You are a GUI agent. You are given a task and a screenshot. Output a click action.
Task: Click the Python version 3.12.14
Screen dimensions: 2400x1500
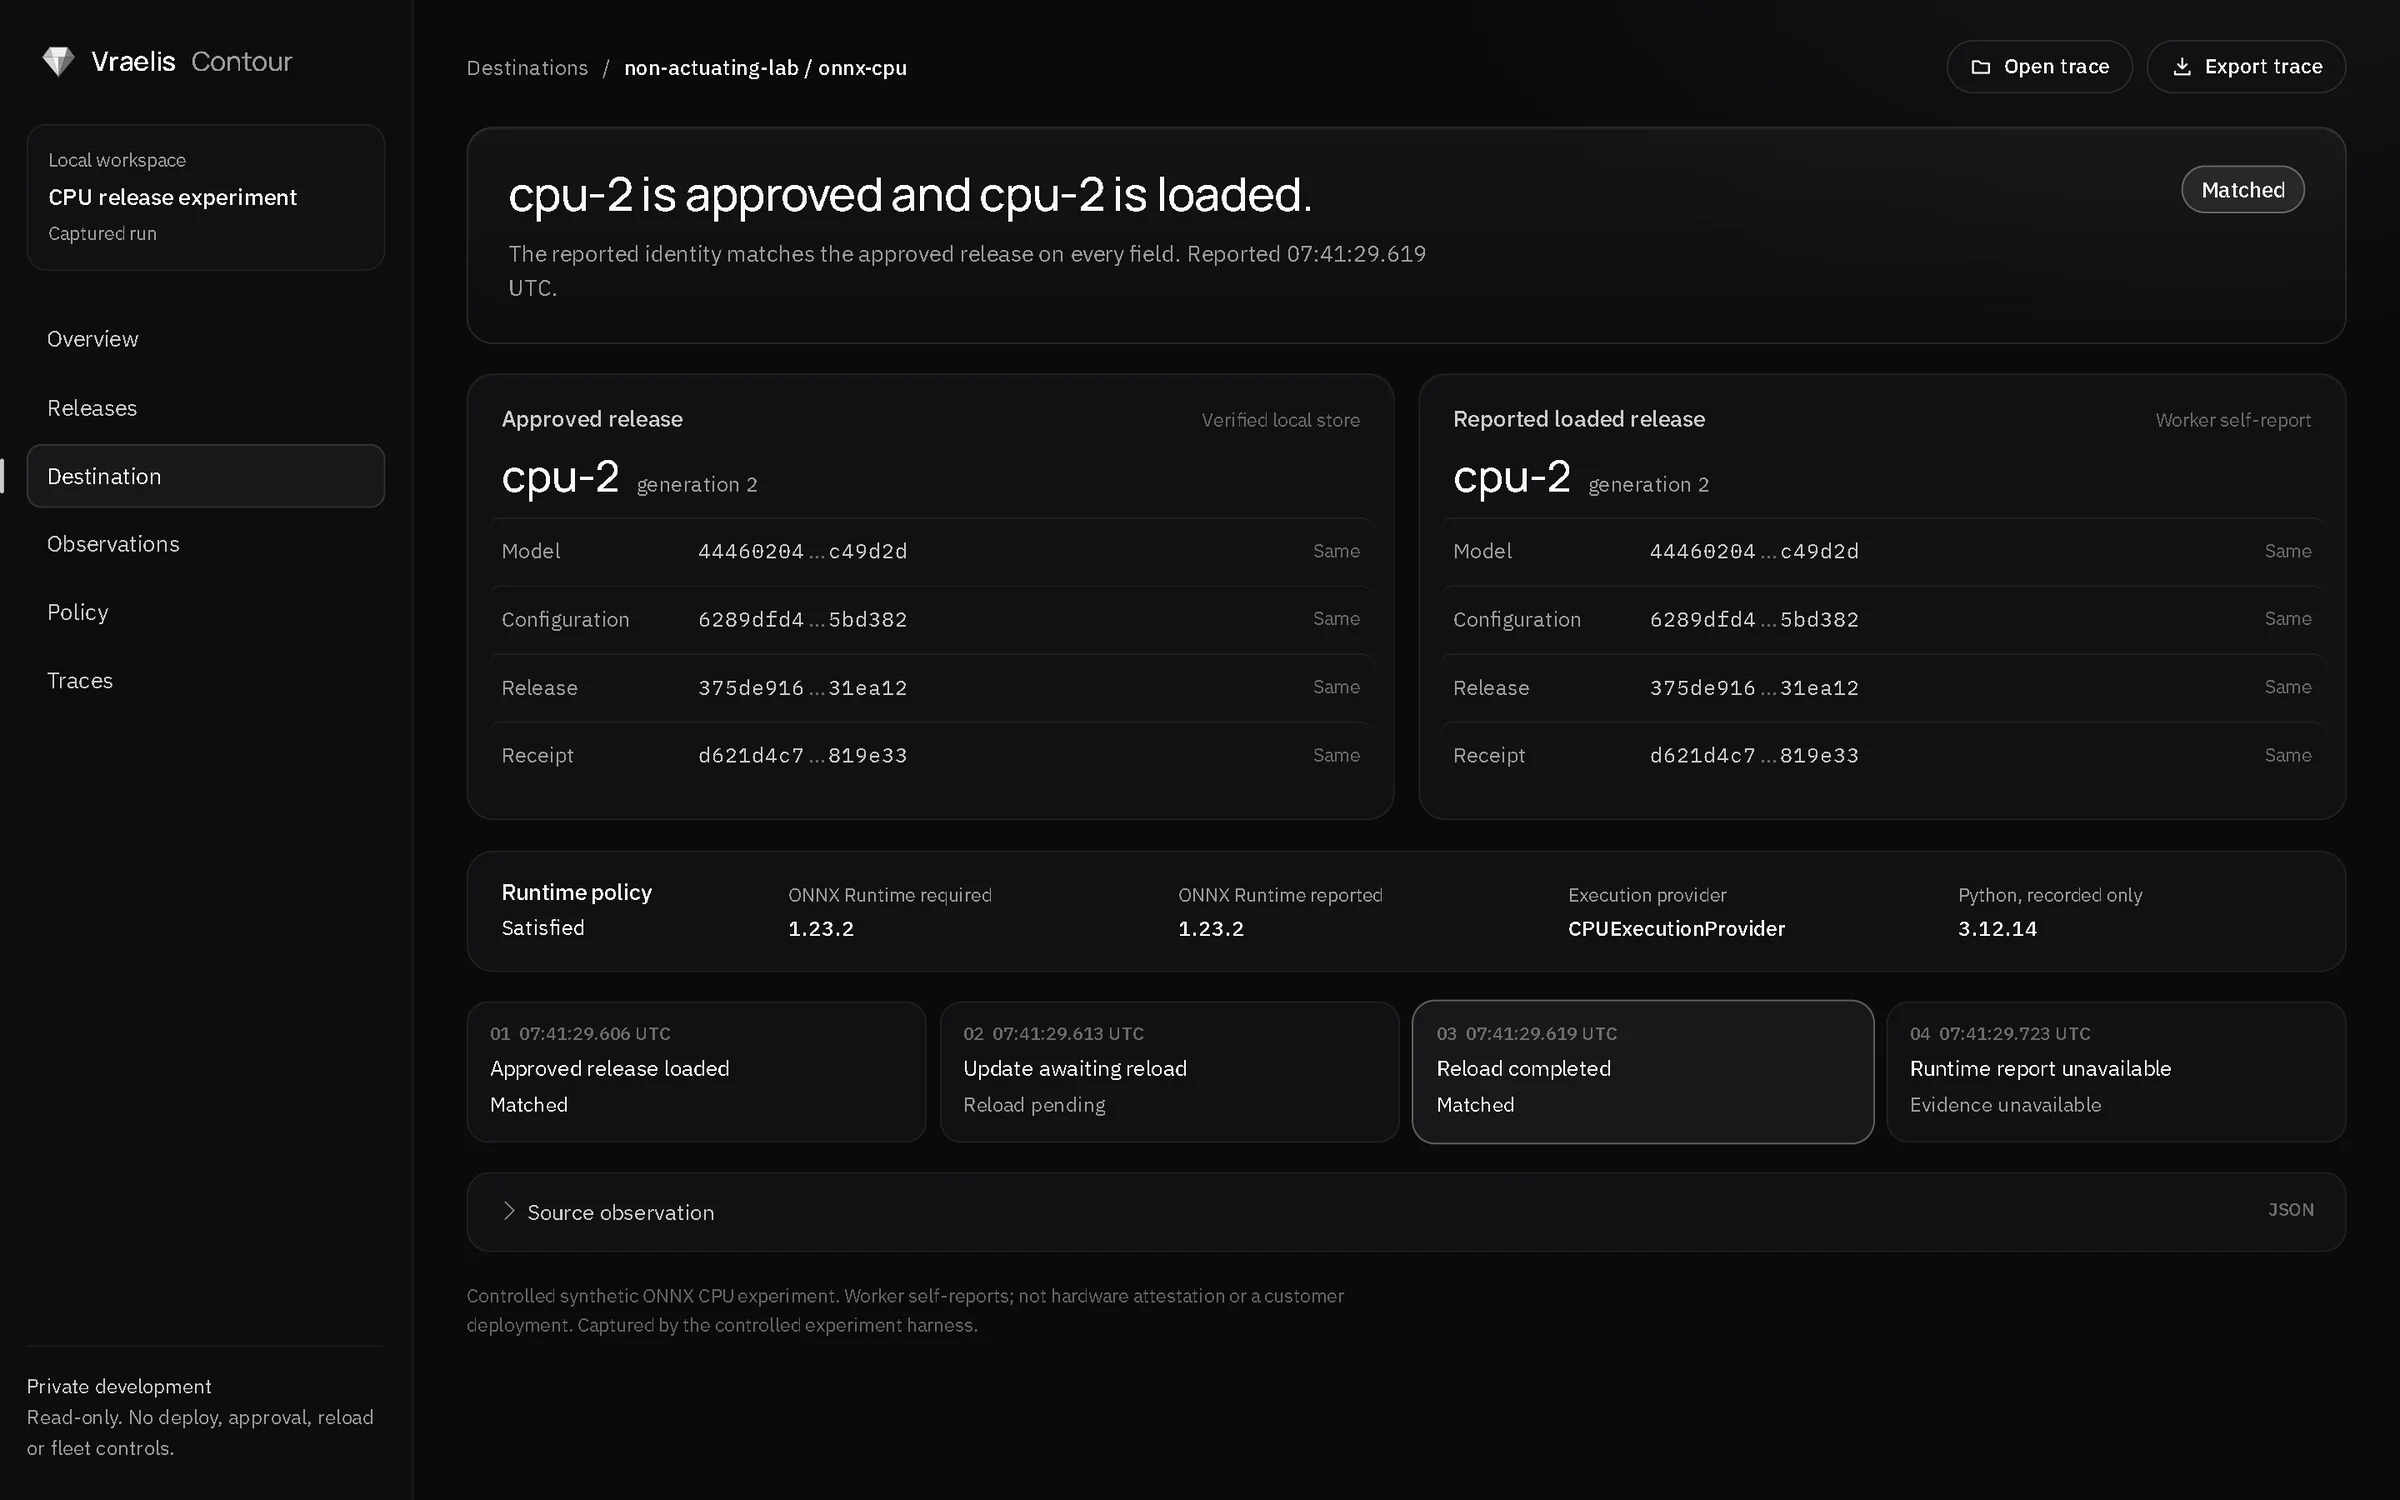[1997, 929]
